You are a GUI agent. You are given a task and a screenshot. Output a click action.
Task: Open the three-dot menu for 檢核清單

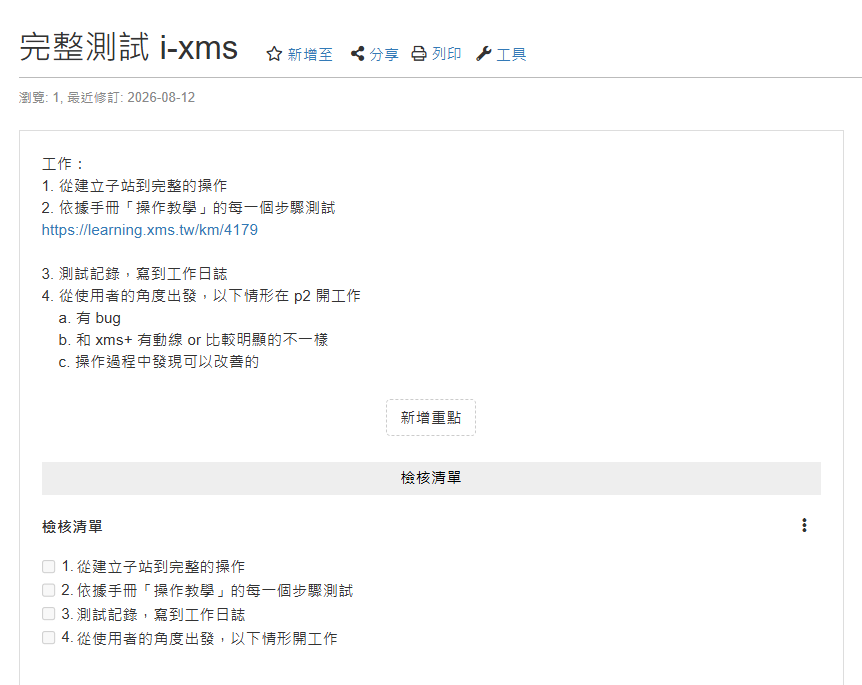[x=804, y=526]
